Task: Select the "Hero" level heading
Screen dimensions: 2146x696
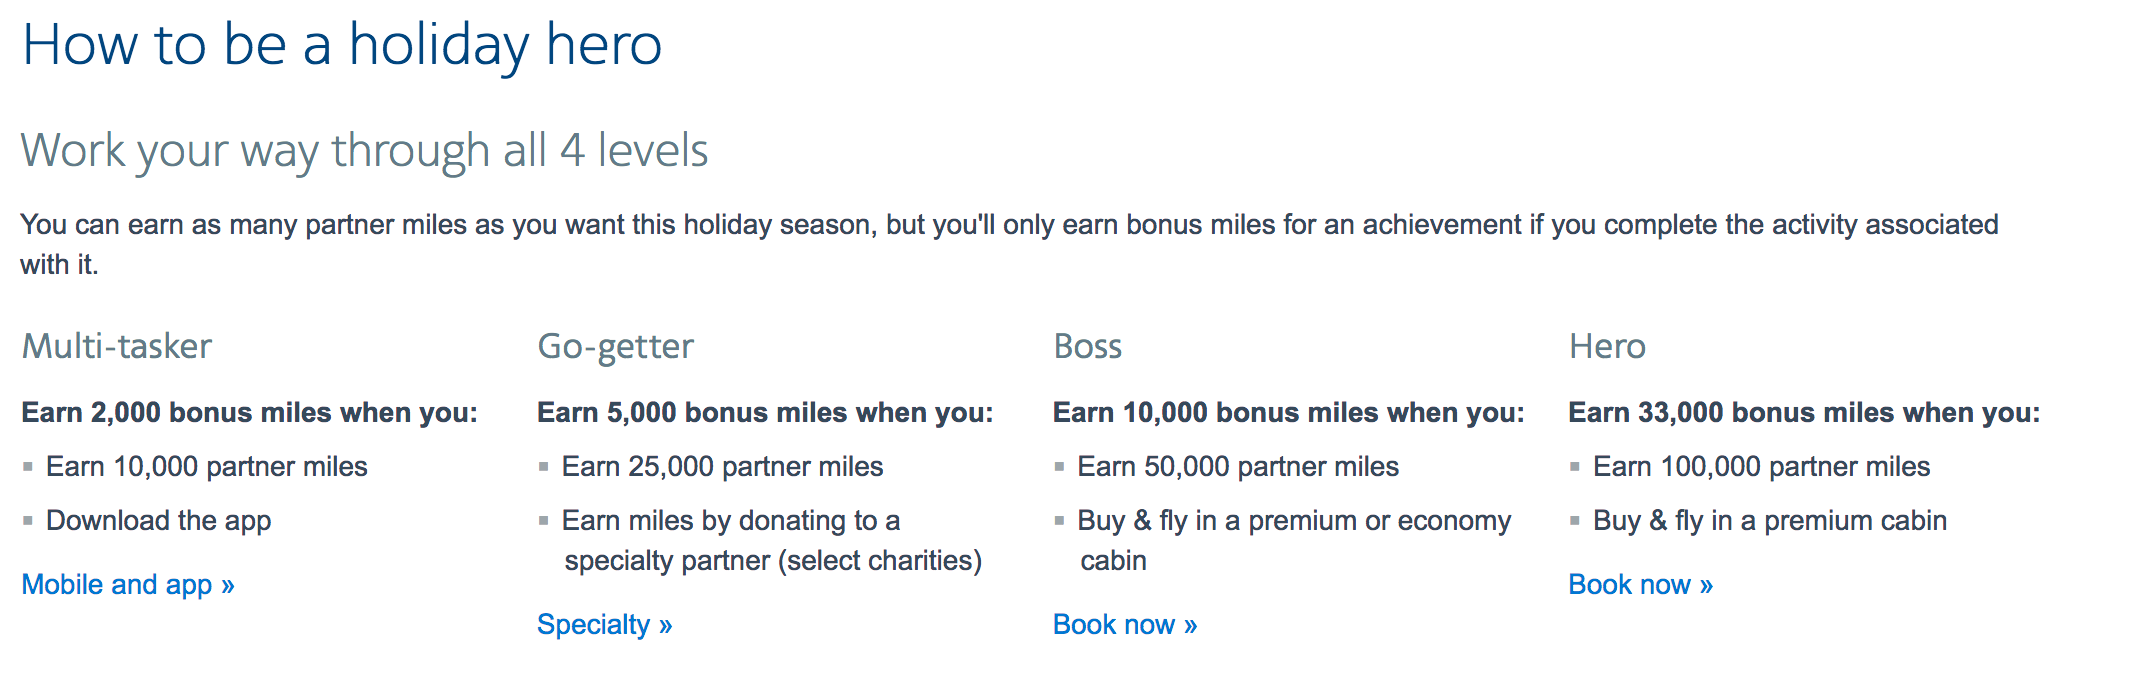Action: 1607,346
